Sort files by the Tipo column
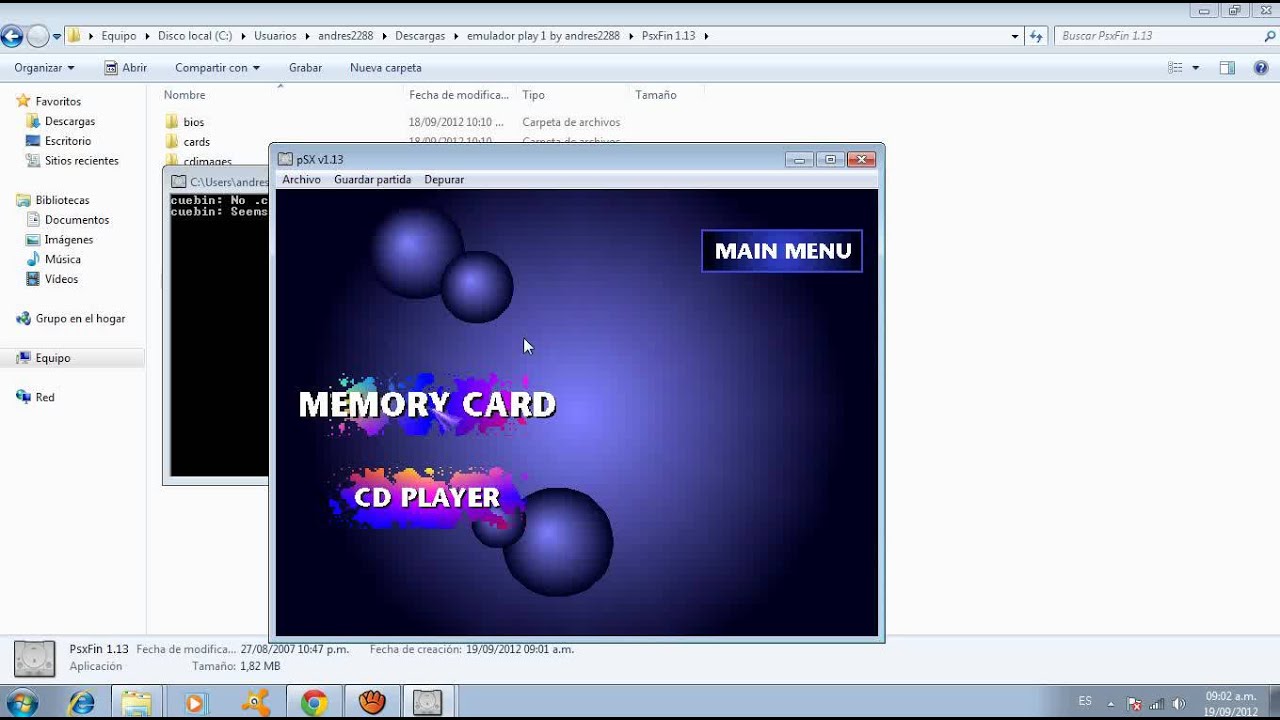The width and height of the screenshot is (1280, 720). click(533, 95)
